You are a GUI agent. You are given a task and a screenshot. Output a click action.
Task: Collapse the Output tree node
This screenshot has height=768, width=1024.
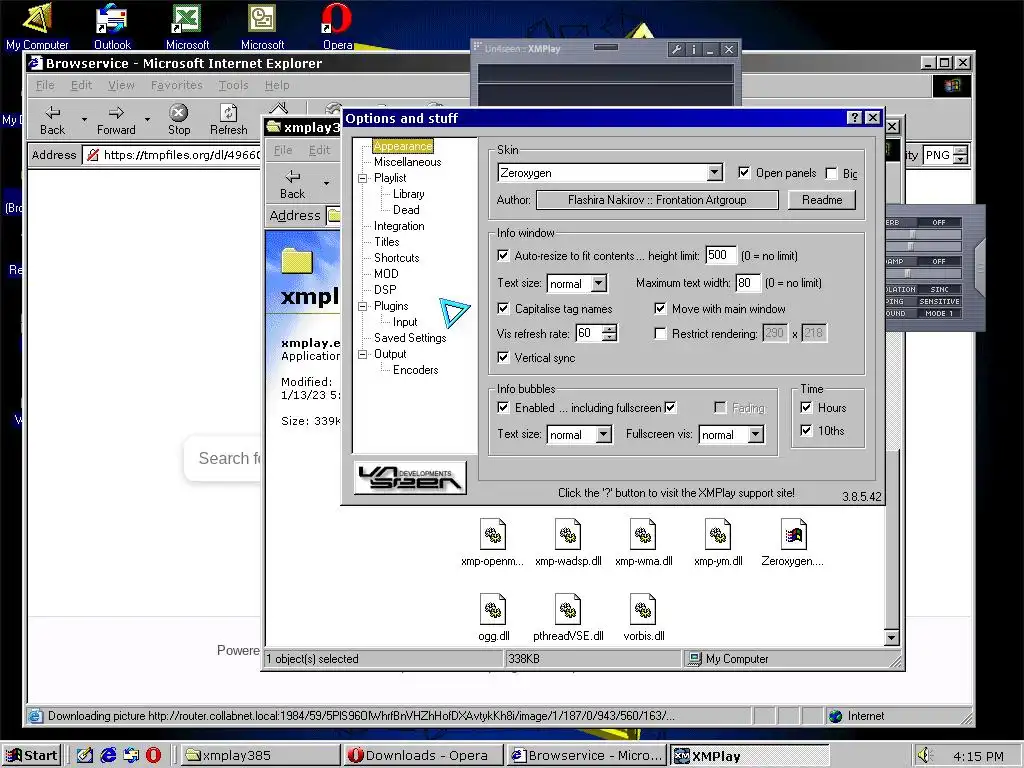[x=362, y=355]
